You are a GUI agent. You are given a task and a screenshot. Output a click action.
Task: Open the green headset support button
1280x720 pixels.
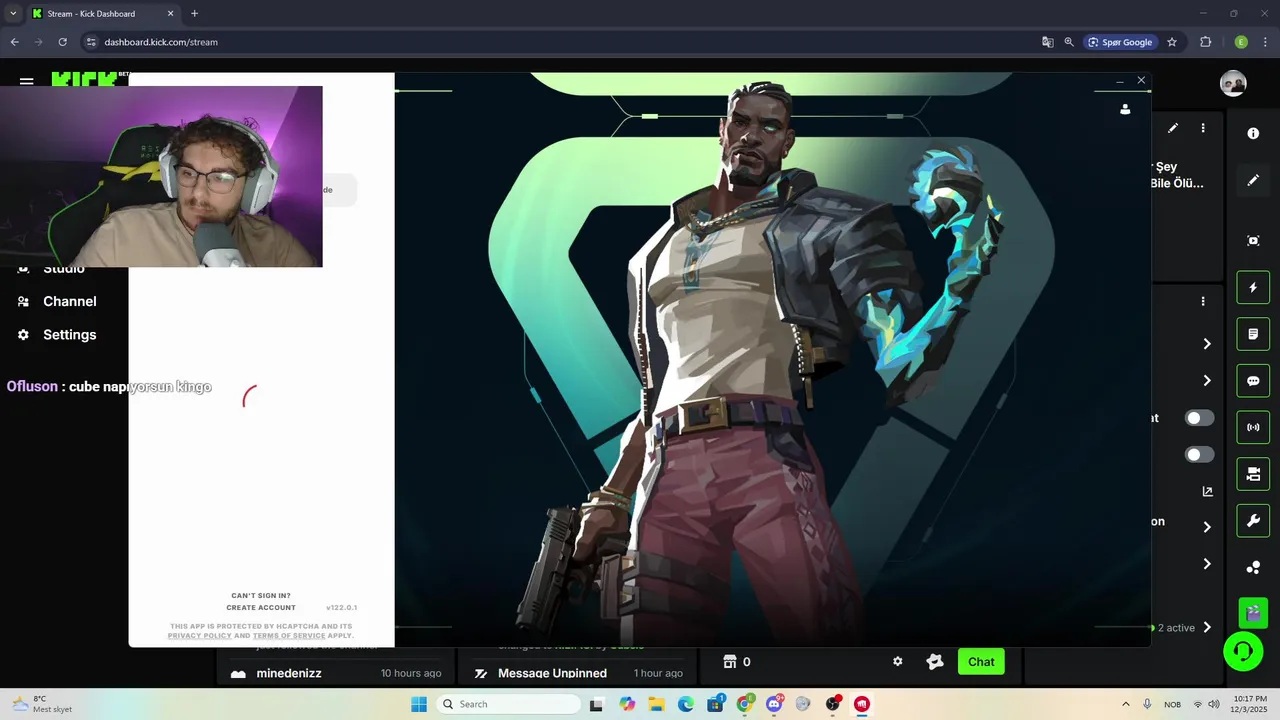(x=1244, y=652)
